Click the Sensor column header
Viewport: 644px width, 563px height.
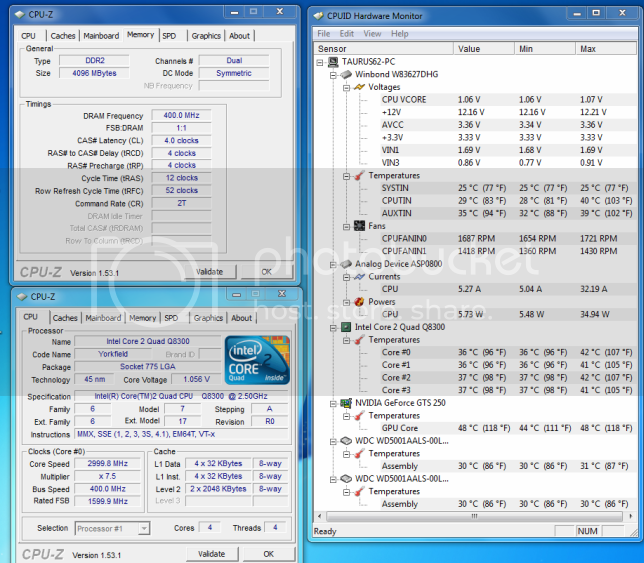click(384, 48)
